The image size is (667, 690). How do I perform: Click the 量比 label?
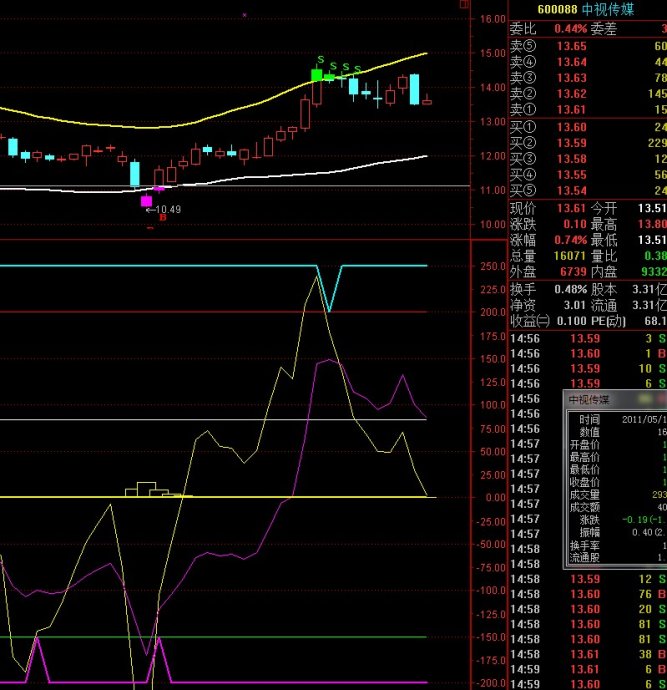[x=604, y=256]
